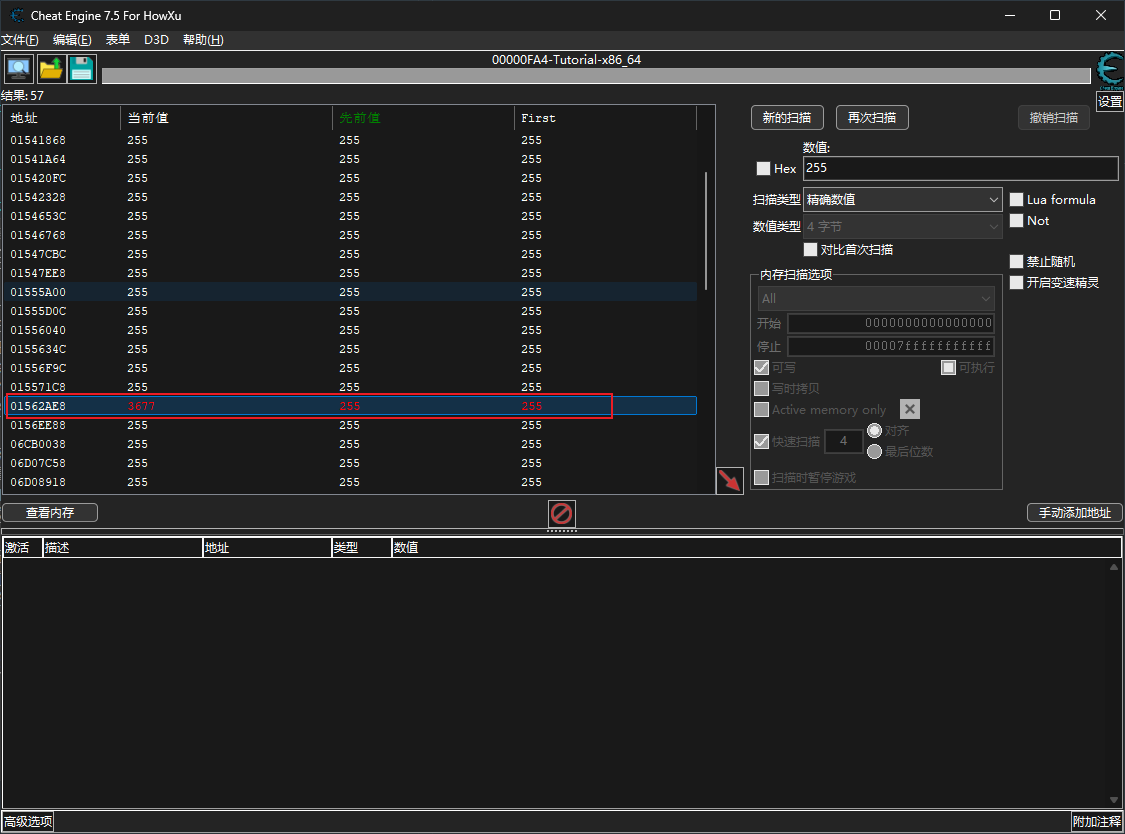Open the memory region dropdown showing All
The height and width of the screenshot is (834, 1125).
point(876,298)
